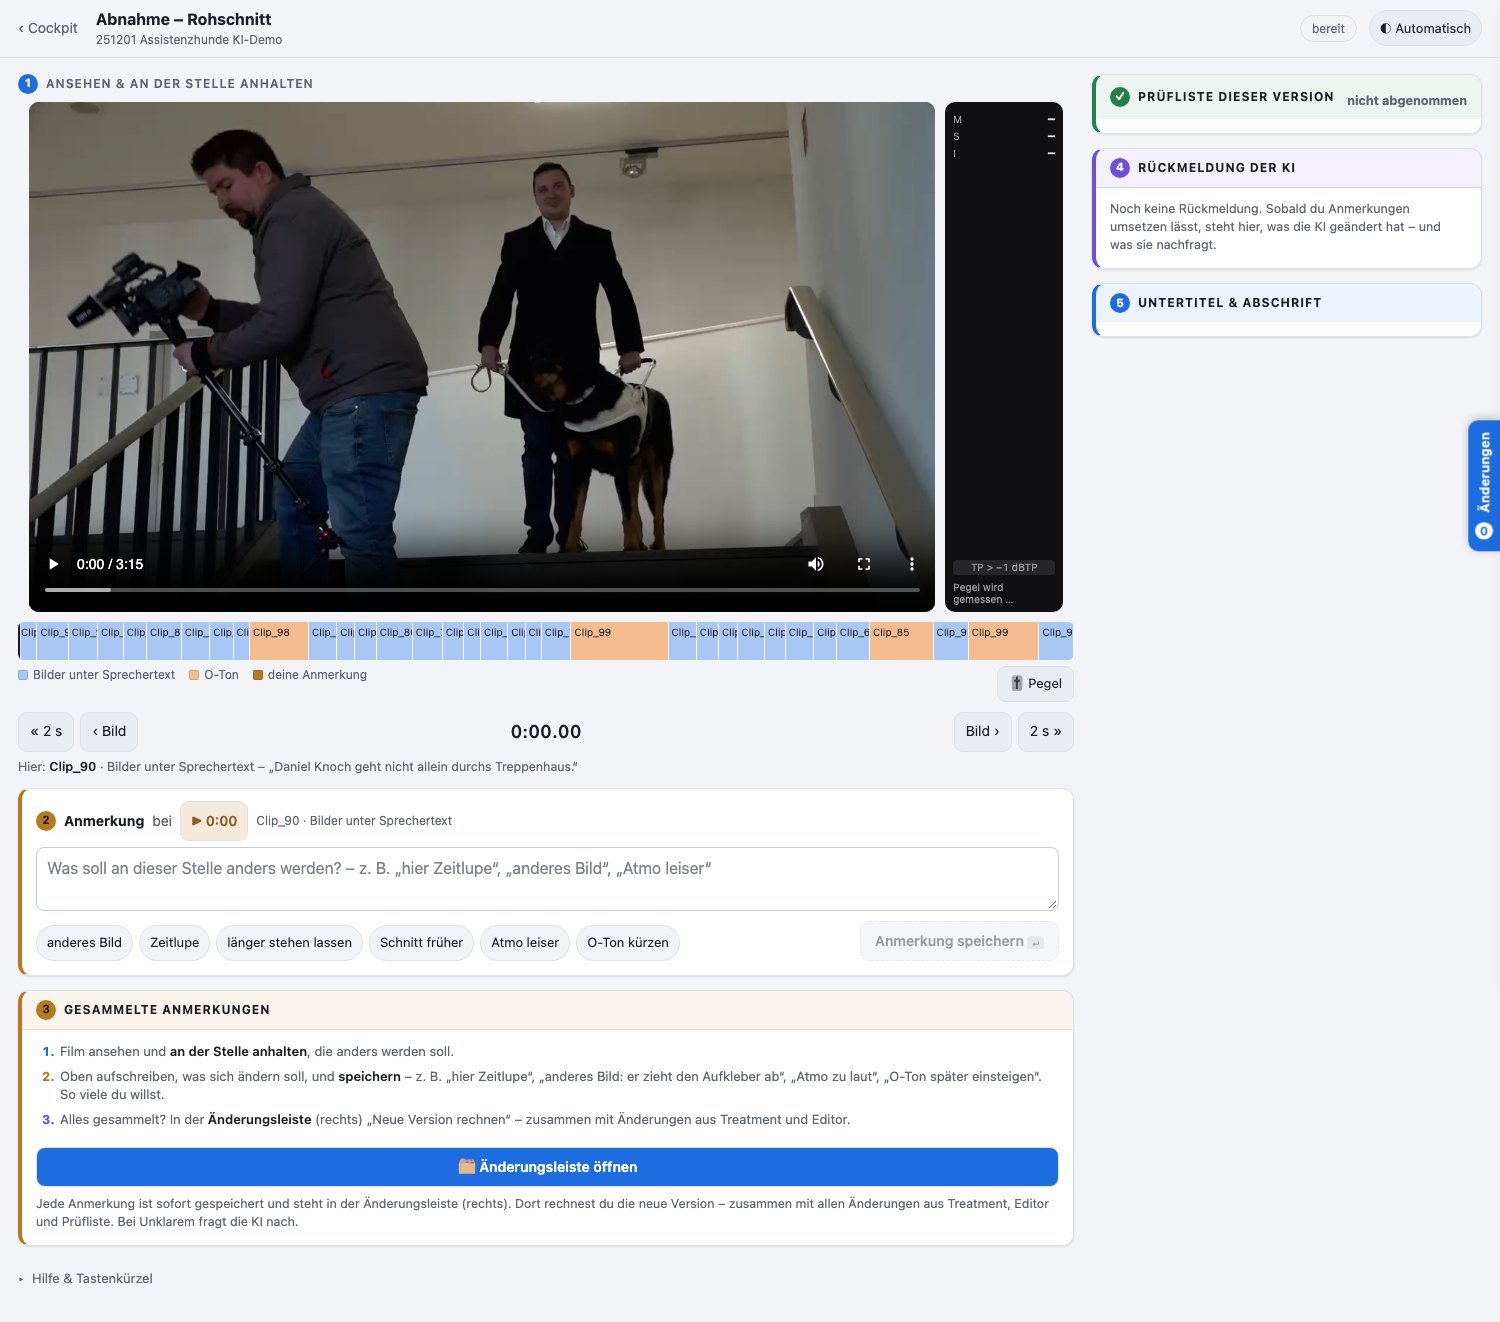Select the 'O-Ton kürzen' chip
The width and height of the screenshot is (1500, 1322).
click(x=628, y=943)
